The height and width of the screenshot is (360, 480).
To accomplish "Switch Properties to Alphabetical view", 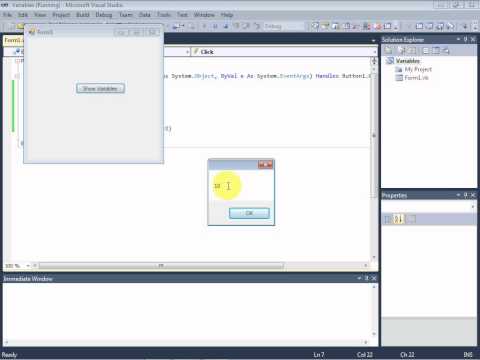I will tap(398, 219).
